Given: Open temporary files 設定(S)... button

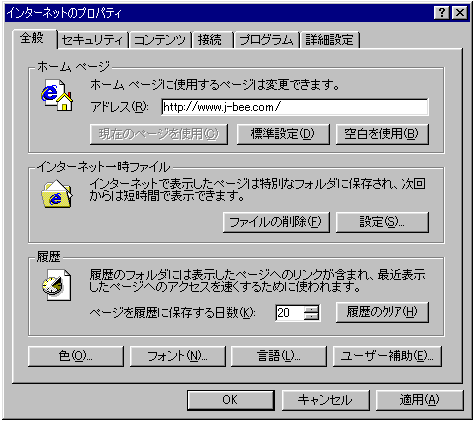Looking at the screenshot, I should tap(382, 222).
